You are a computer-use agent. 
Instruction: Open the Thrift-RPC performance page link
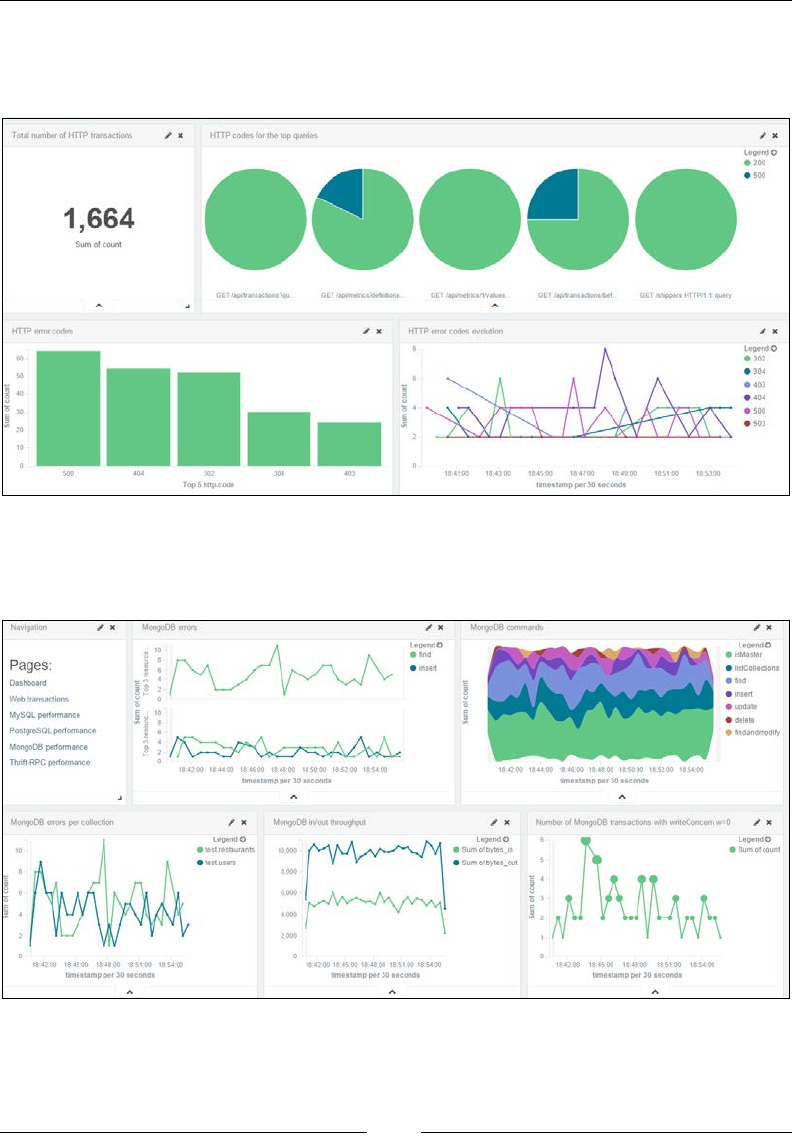50,763
